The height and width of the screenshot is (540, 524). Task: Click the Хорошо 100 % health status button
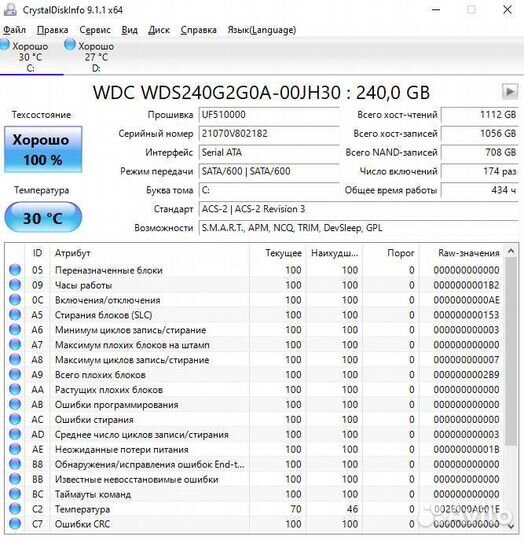pos(43,149)
